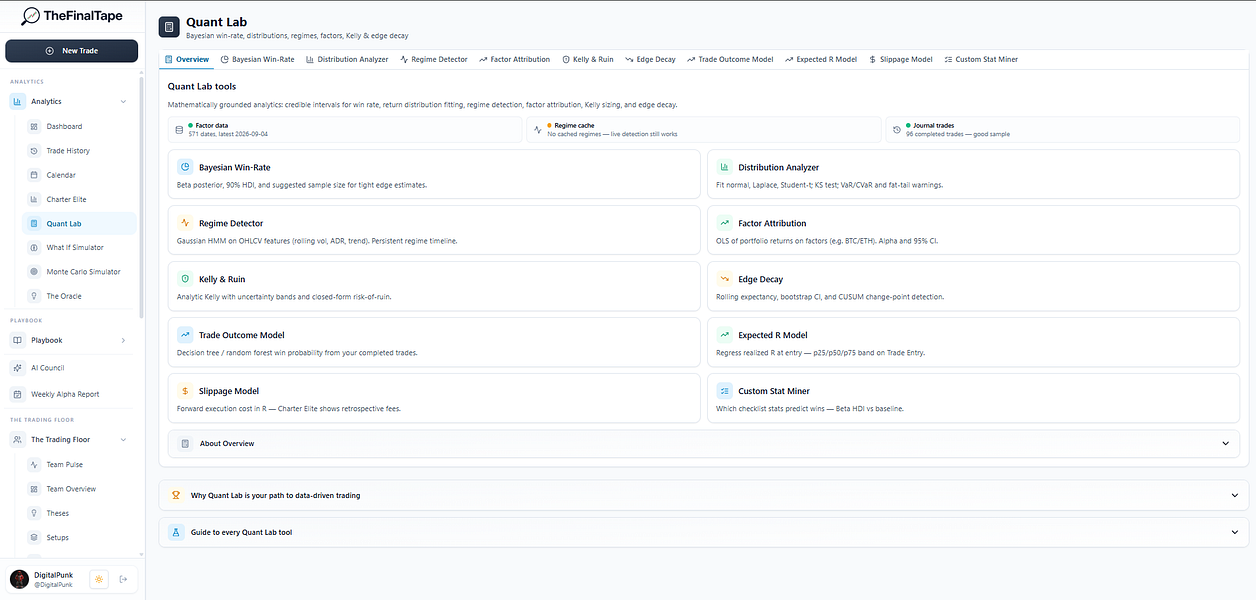Open the Monte Carlo Simulator sidebar icon
Screen dimensions: 1256x600
tap(34, 272)
